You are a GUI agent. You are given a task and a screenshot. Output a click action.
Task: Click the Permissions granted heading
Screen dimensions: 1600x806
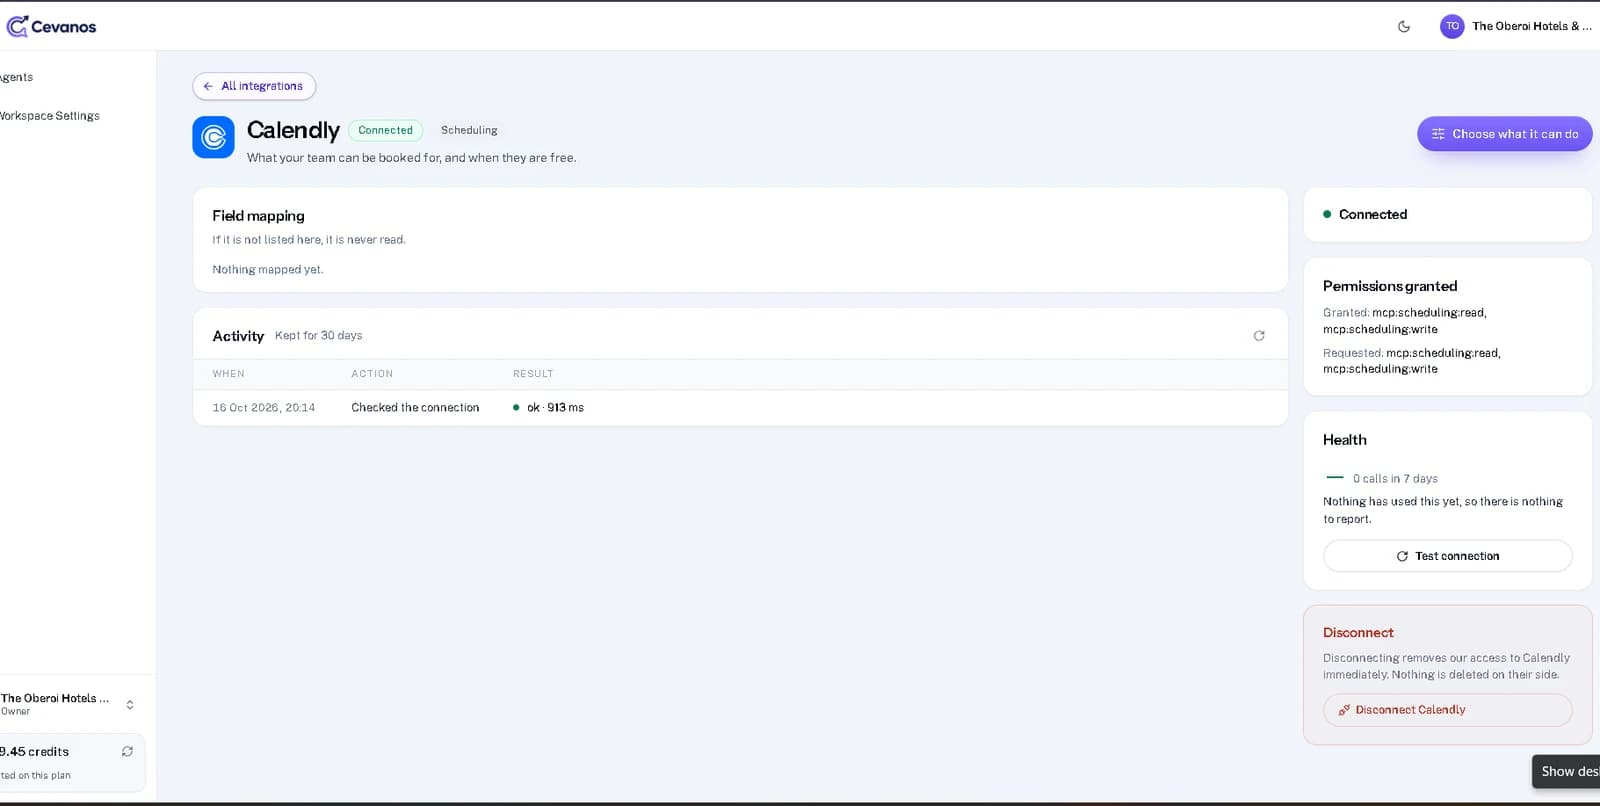[1390, 286]
